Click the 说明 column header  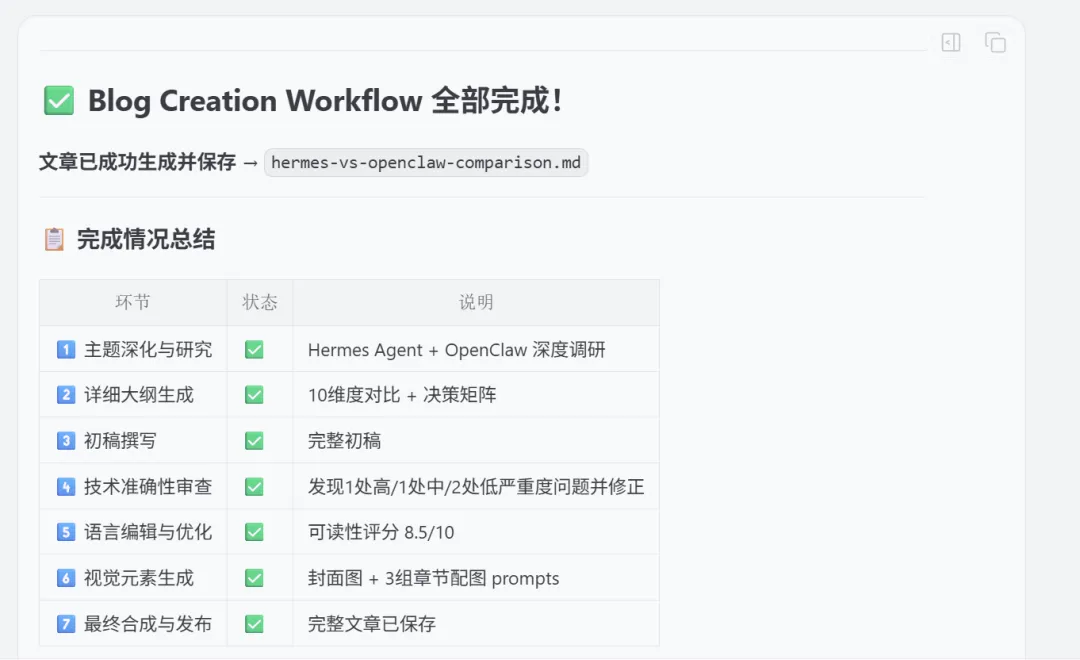click(x=476, y=302)
